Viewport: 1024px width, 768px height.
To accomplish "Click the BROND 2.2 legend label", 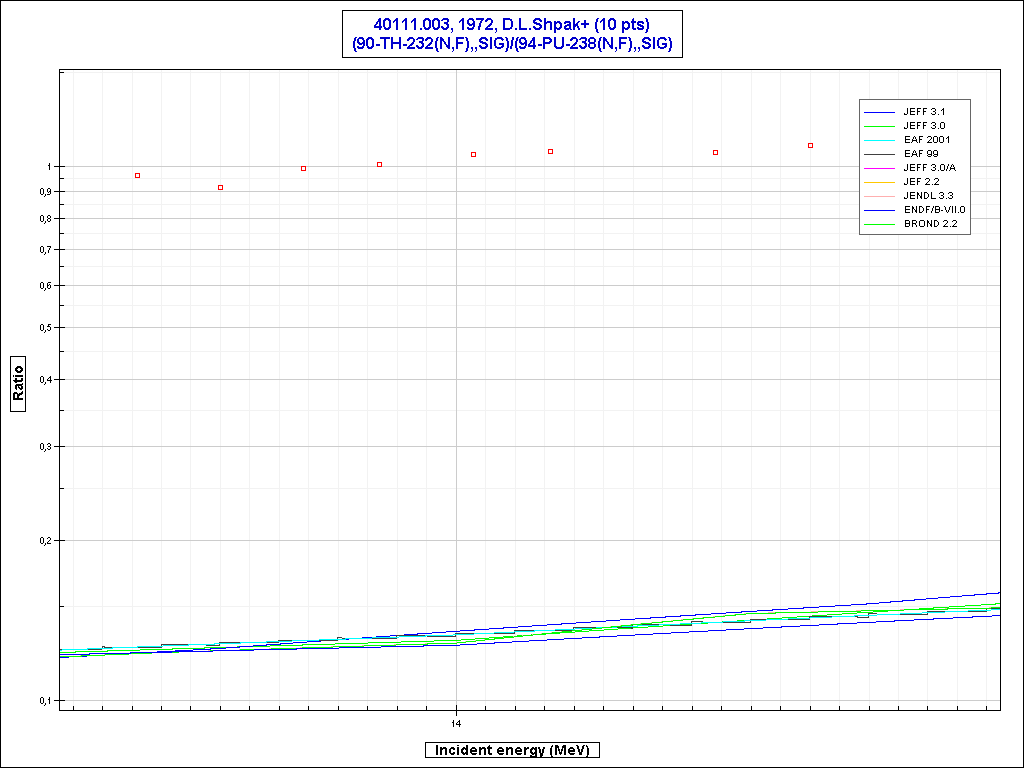I will pyautogui.click(x=930, y=224).
